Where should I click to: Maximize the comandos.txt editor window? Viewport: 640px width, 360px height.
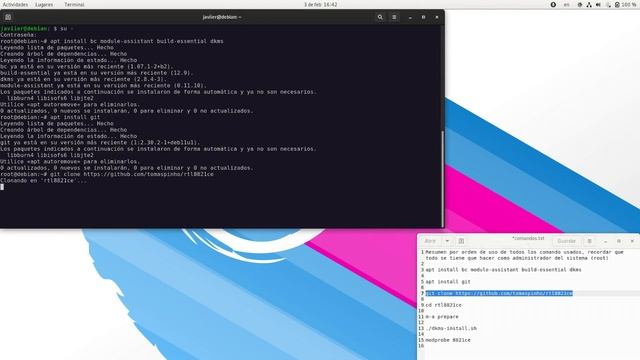click(619, 241)
